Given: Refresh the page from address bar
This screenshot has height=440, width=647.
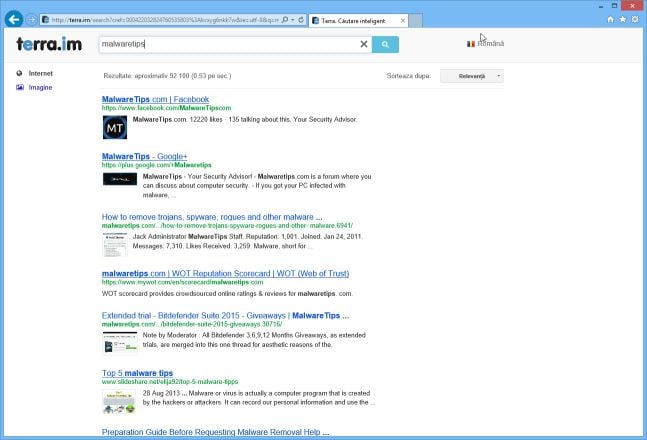Looking at the screenshot, I should 301,20.
